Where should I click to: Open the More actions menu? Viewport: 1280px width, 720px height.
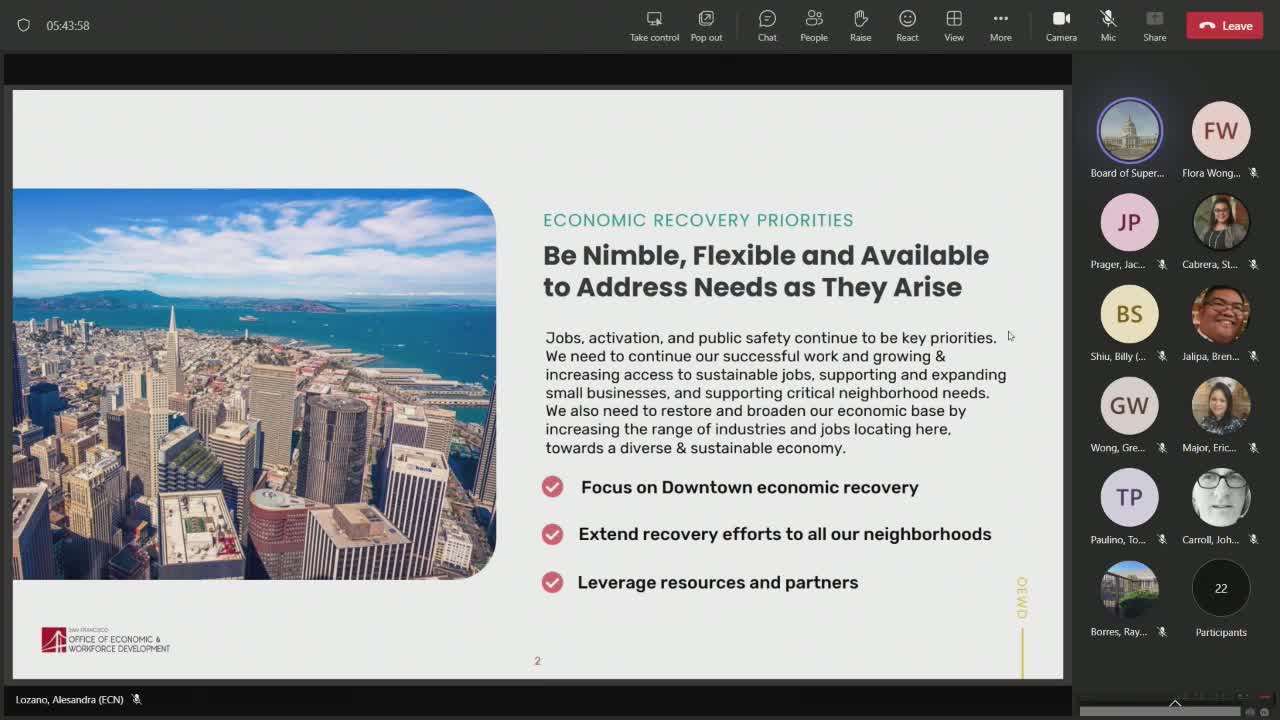pos(1000,25)
